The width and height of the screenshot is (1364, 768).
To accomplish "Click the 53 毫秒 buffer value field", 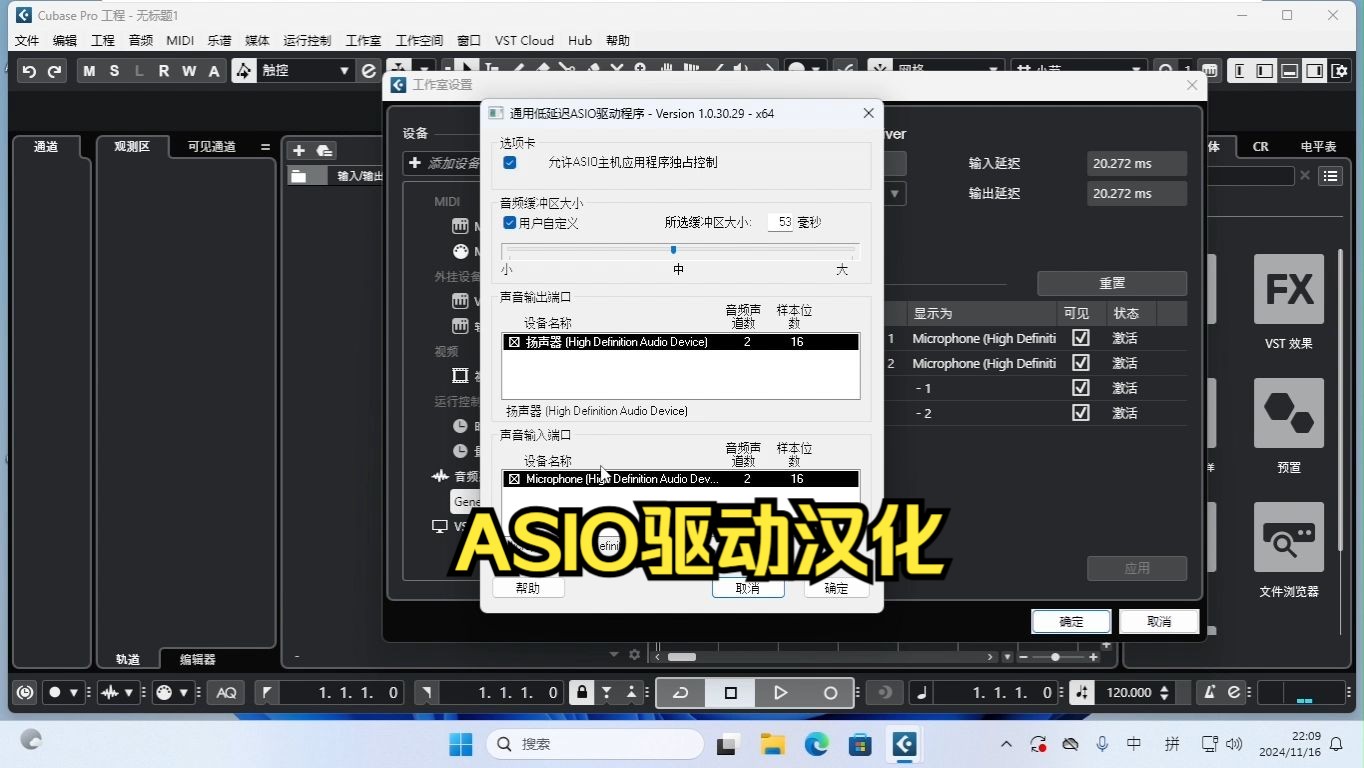I will coord(784,222).
